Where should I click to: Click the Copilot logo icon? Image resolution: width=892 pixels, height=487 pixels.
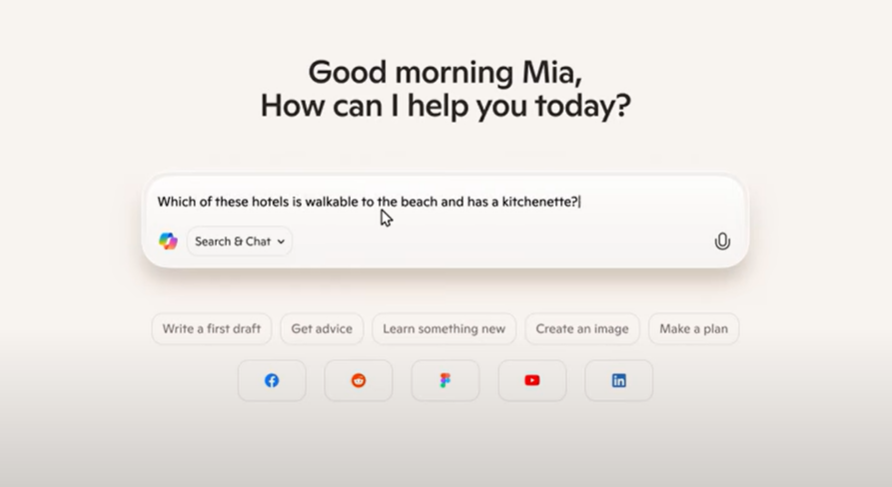168,241
